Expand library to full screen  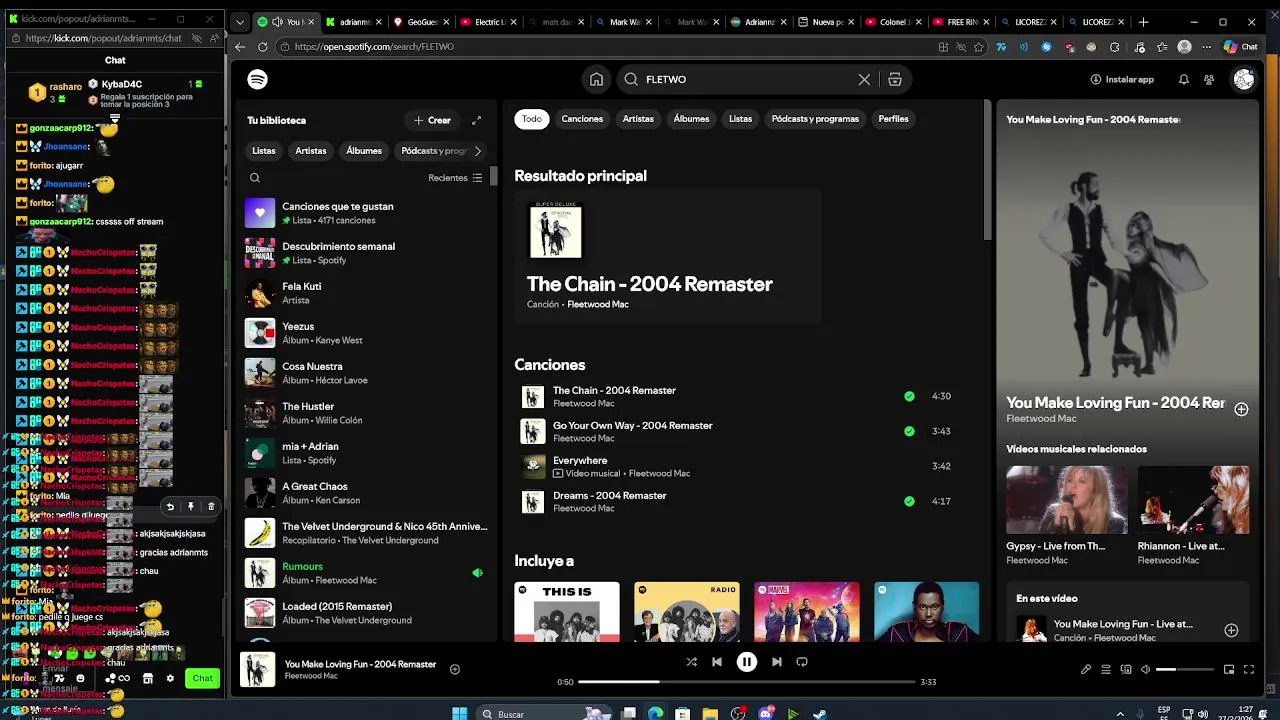tap(477, 120)
